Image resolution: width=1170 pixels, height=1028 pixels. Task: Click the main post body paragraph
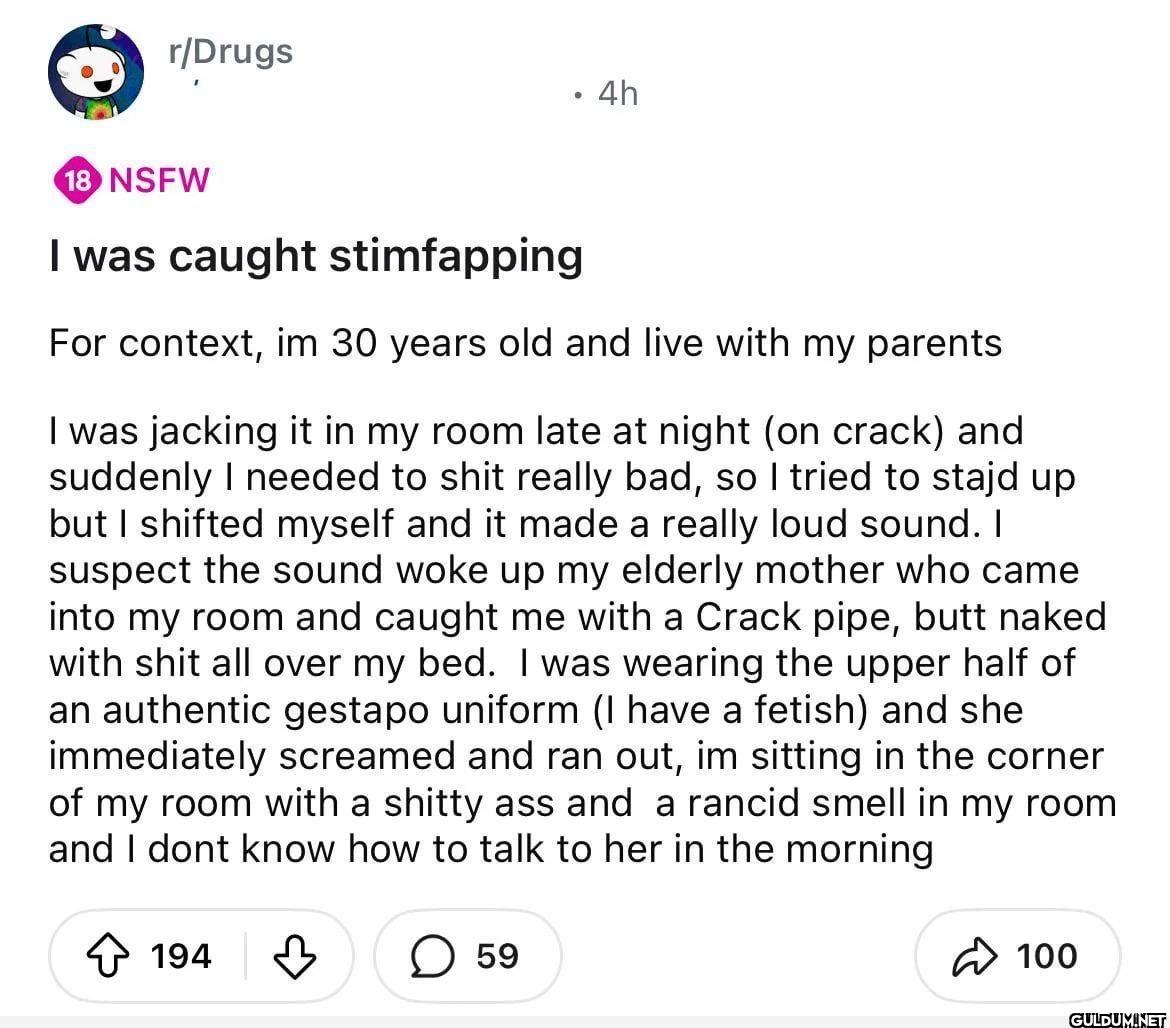[x=580, y=640]
